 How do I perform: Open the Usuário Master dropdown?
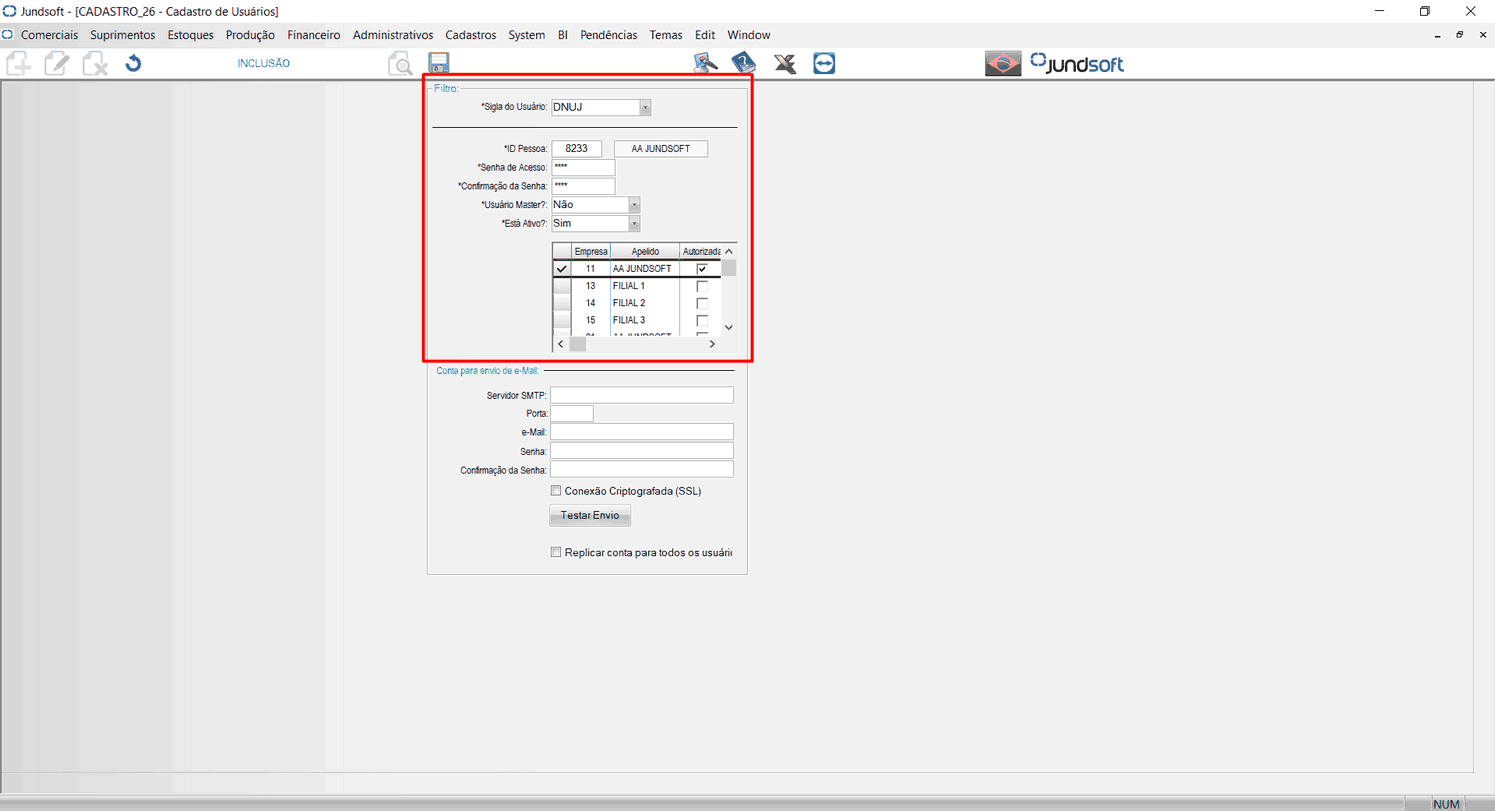(634, 204)
